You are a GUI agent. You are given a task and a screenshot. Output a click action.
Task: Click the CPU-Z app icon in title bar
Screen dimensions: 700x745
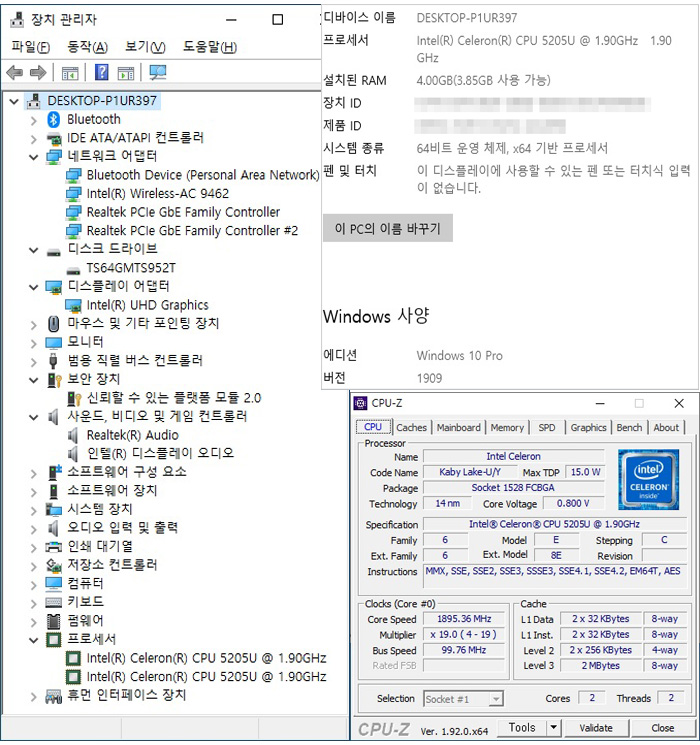click(361, 403)
